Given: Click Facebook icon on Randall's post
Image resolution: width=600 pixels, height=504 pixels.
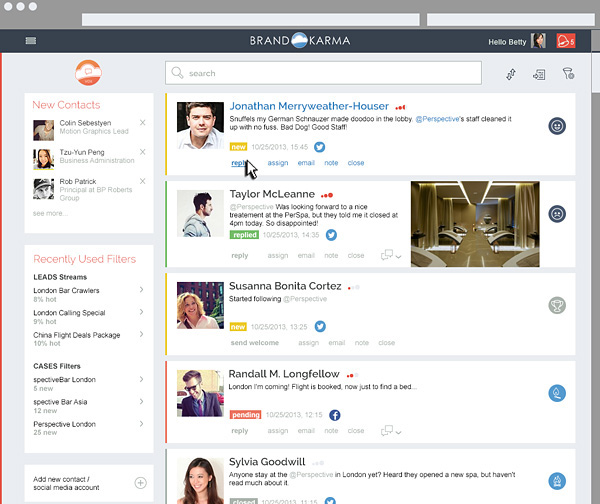Looking at the screenshot, I should [335, 415].
